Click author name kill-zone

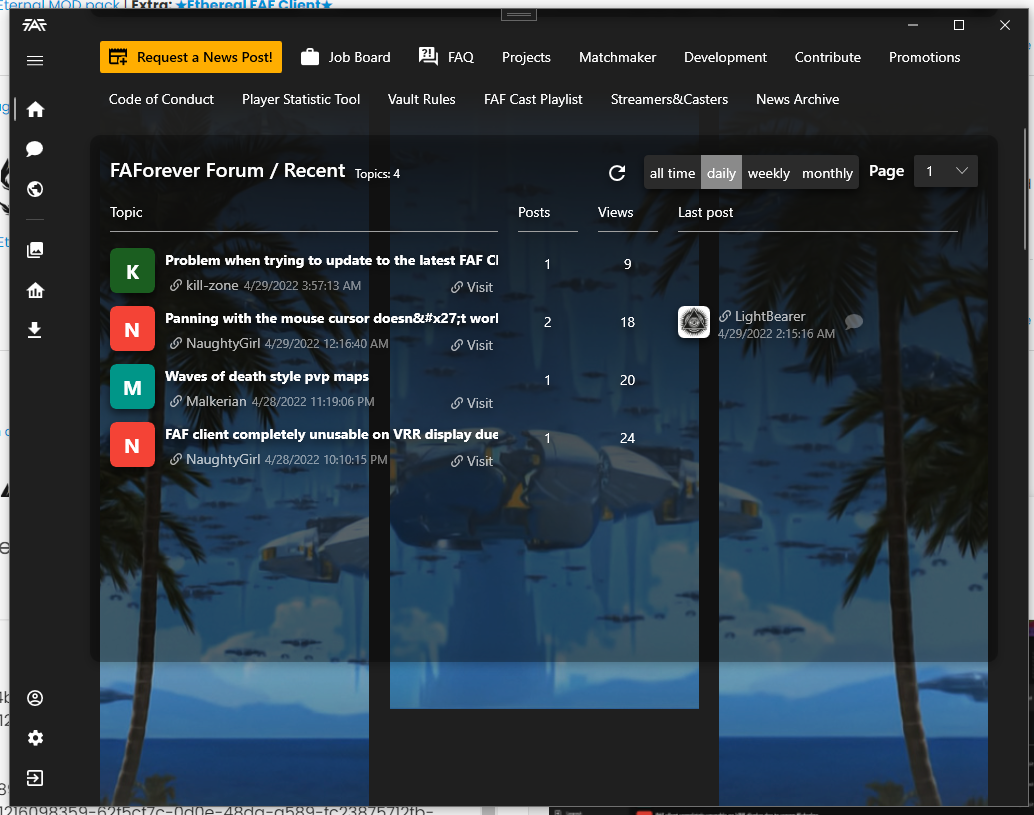click(212, 286)
